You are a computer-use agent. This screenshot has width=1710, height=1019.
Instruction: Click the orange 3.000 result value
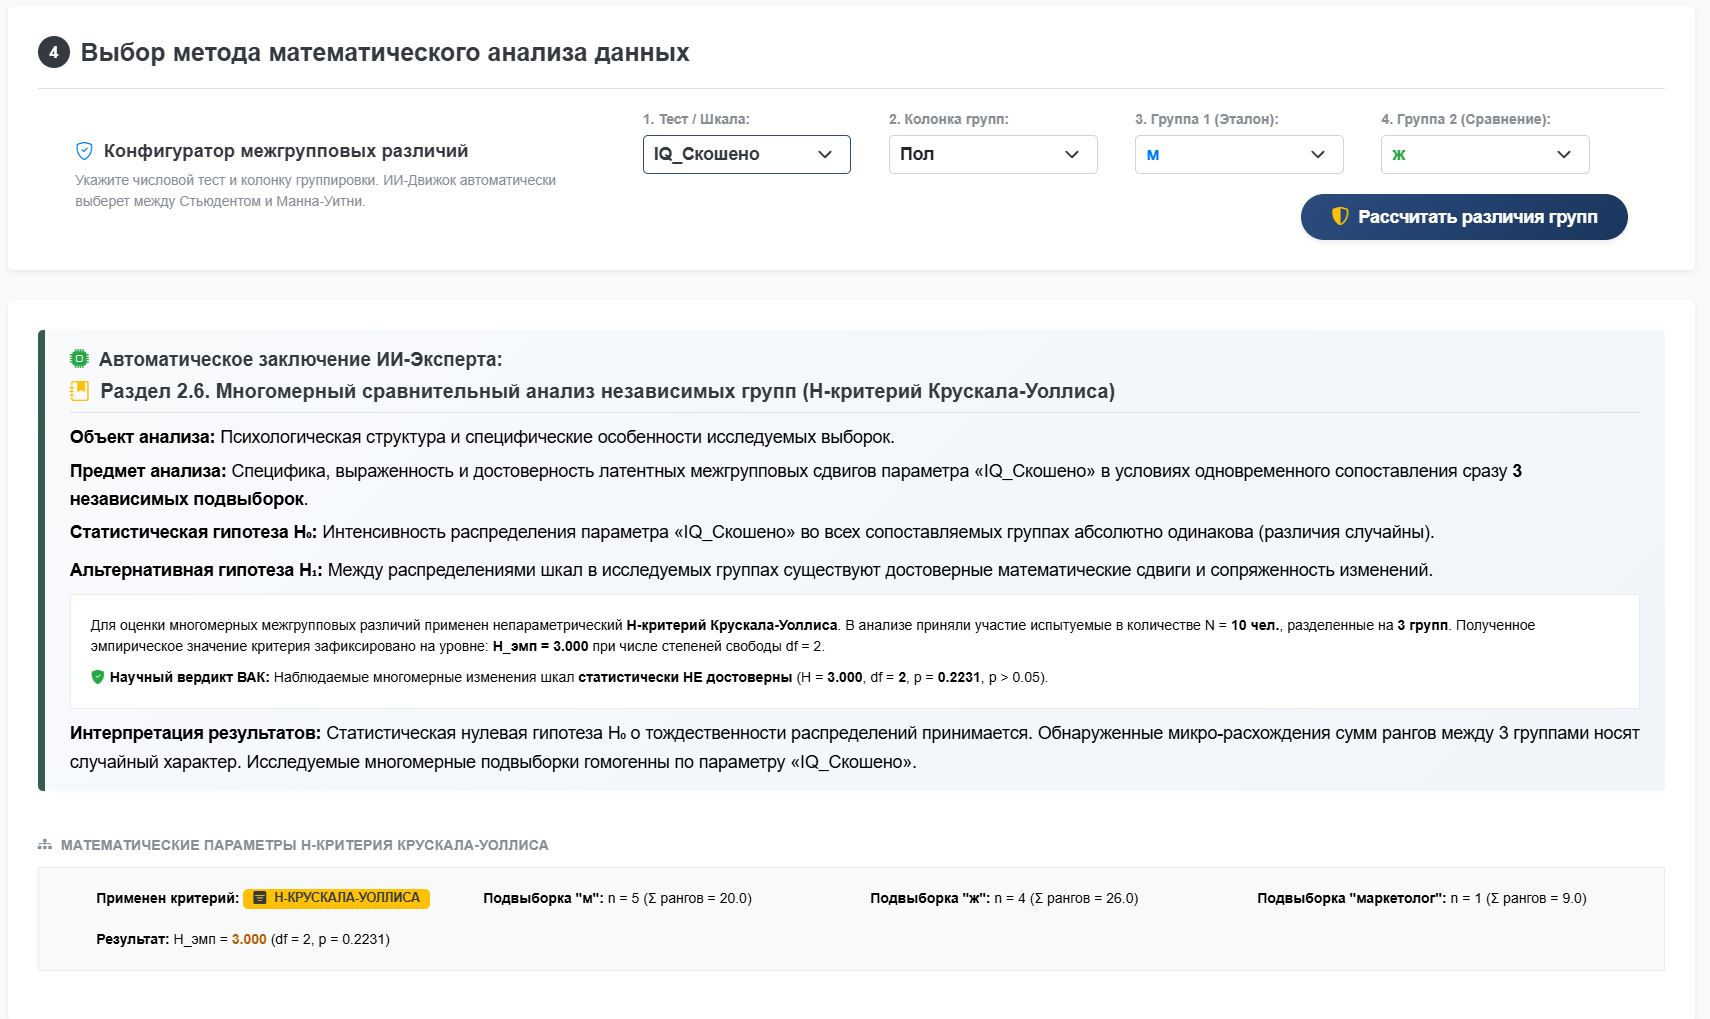click(x=249, y=939)
